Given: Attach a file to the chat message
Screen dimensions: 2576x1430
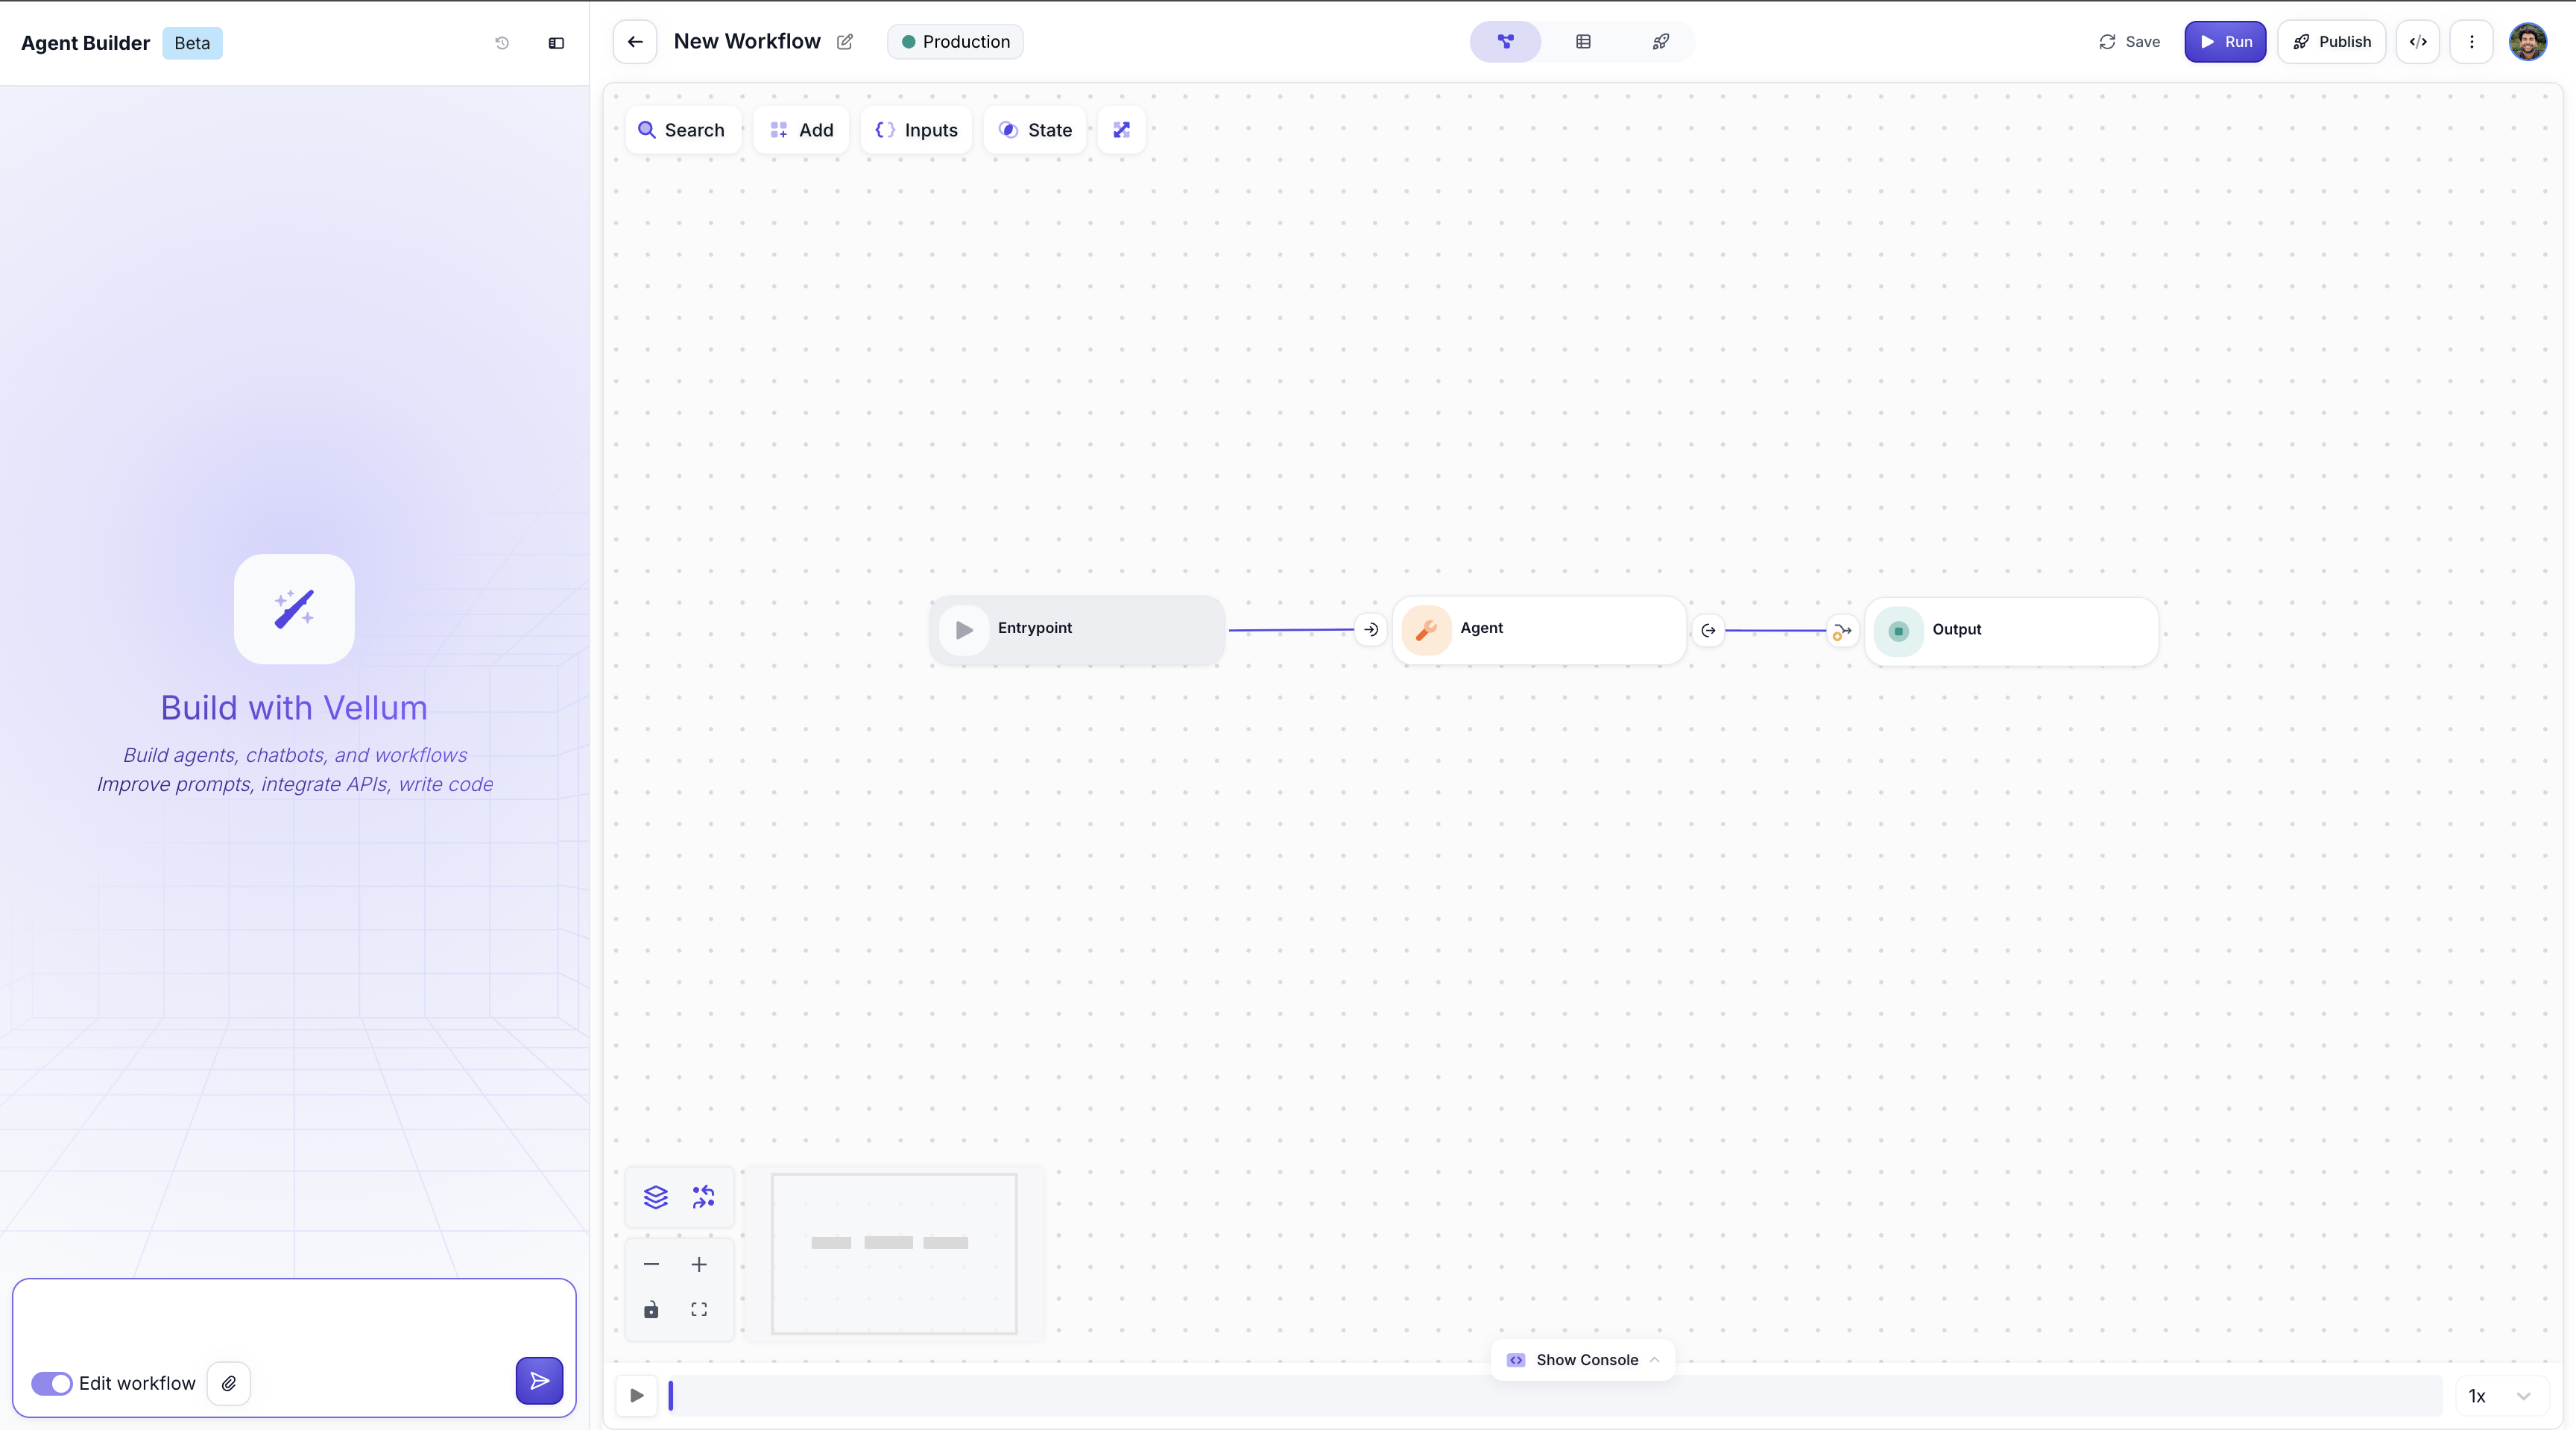Looking at the screenshot, I should (x=228, y=1384).
